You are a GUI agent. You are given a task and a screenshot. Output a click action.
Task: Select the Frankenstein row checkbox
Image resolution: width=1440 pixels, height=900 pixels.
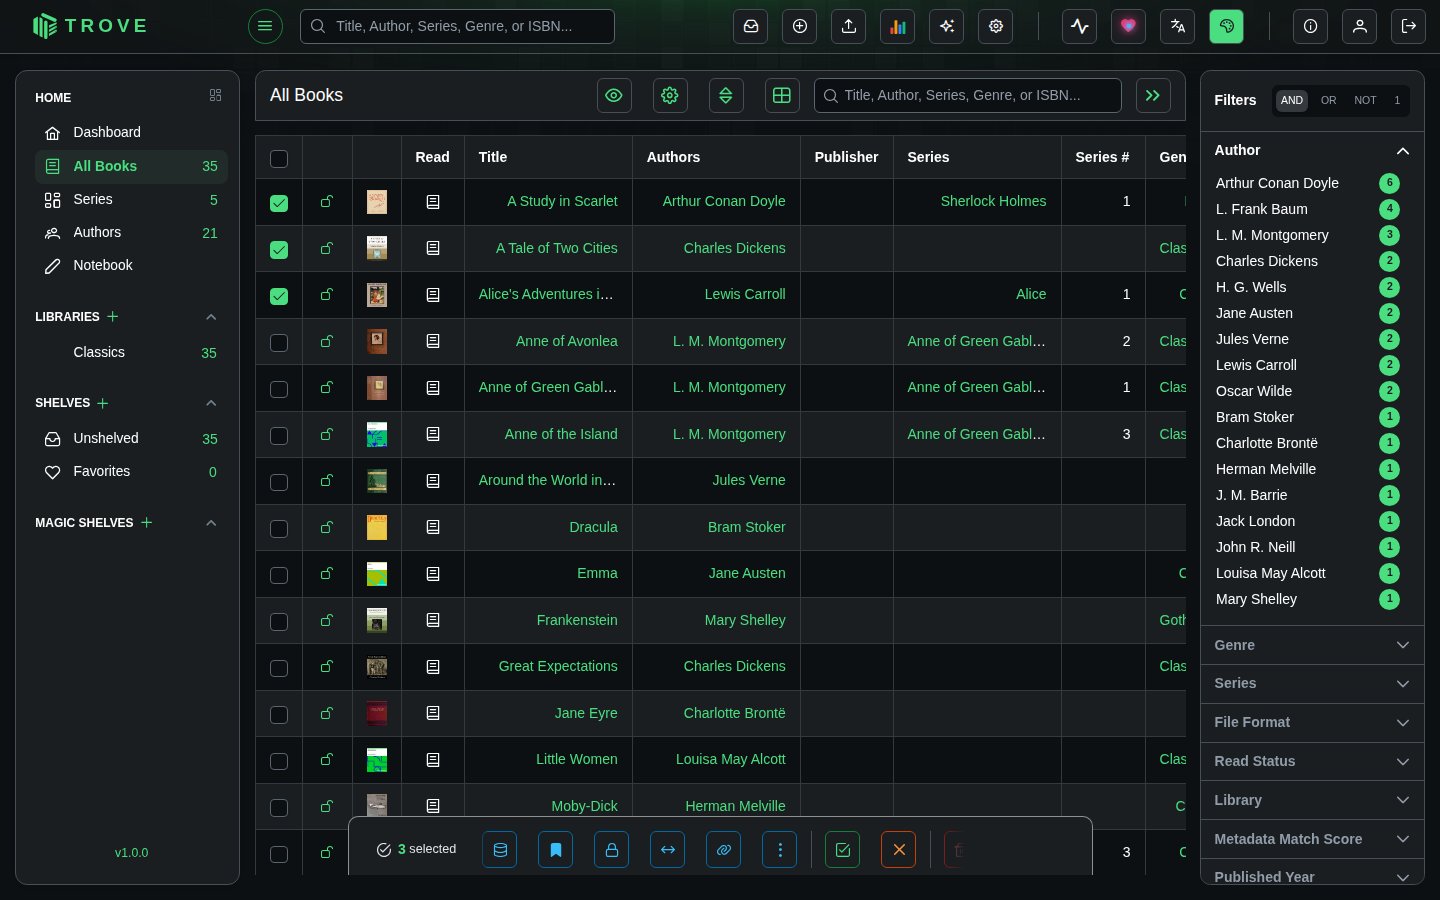[279, 621]
